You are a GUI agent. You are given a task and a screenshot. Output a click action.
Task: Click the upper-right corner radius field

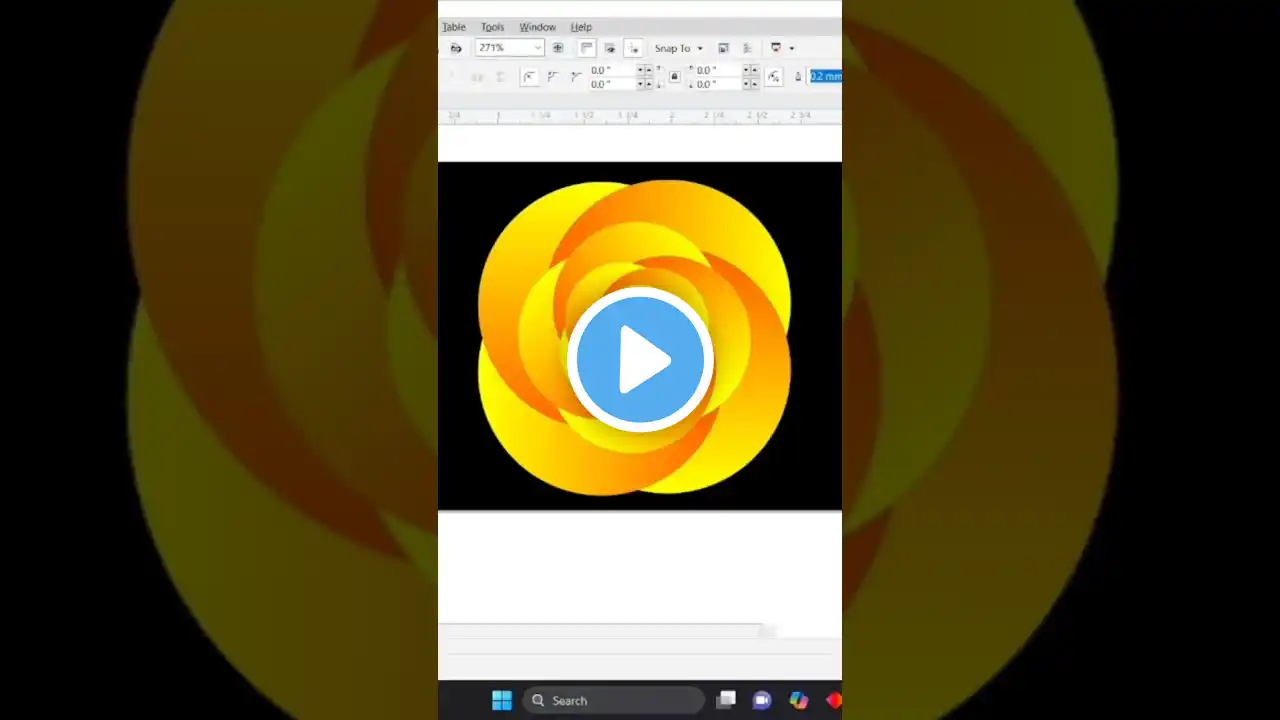[x=718, y=70]
